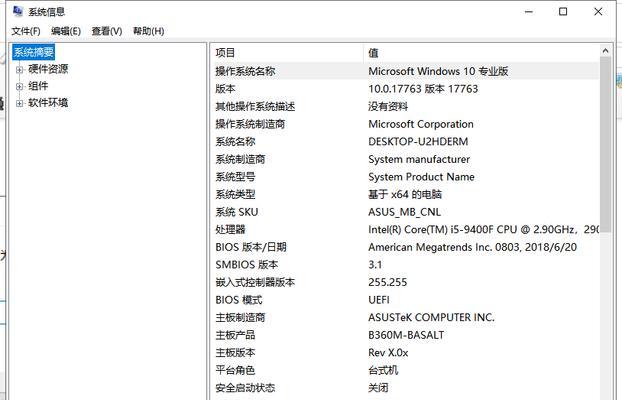Screen dimensions: 622x400
Task: Click the American Megatrends Inc. value
Action: pyautogui.click(x=472, y=247)
